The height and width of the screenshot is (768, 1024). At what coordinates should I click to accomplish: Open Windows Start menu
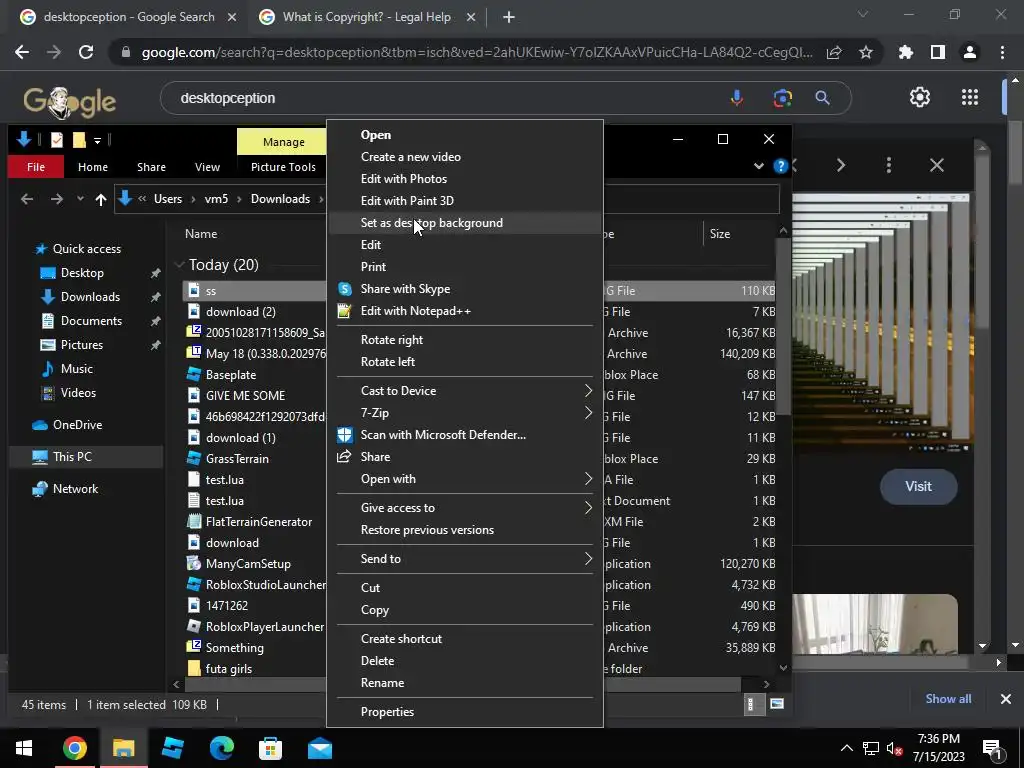click(24, 748)
